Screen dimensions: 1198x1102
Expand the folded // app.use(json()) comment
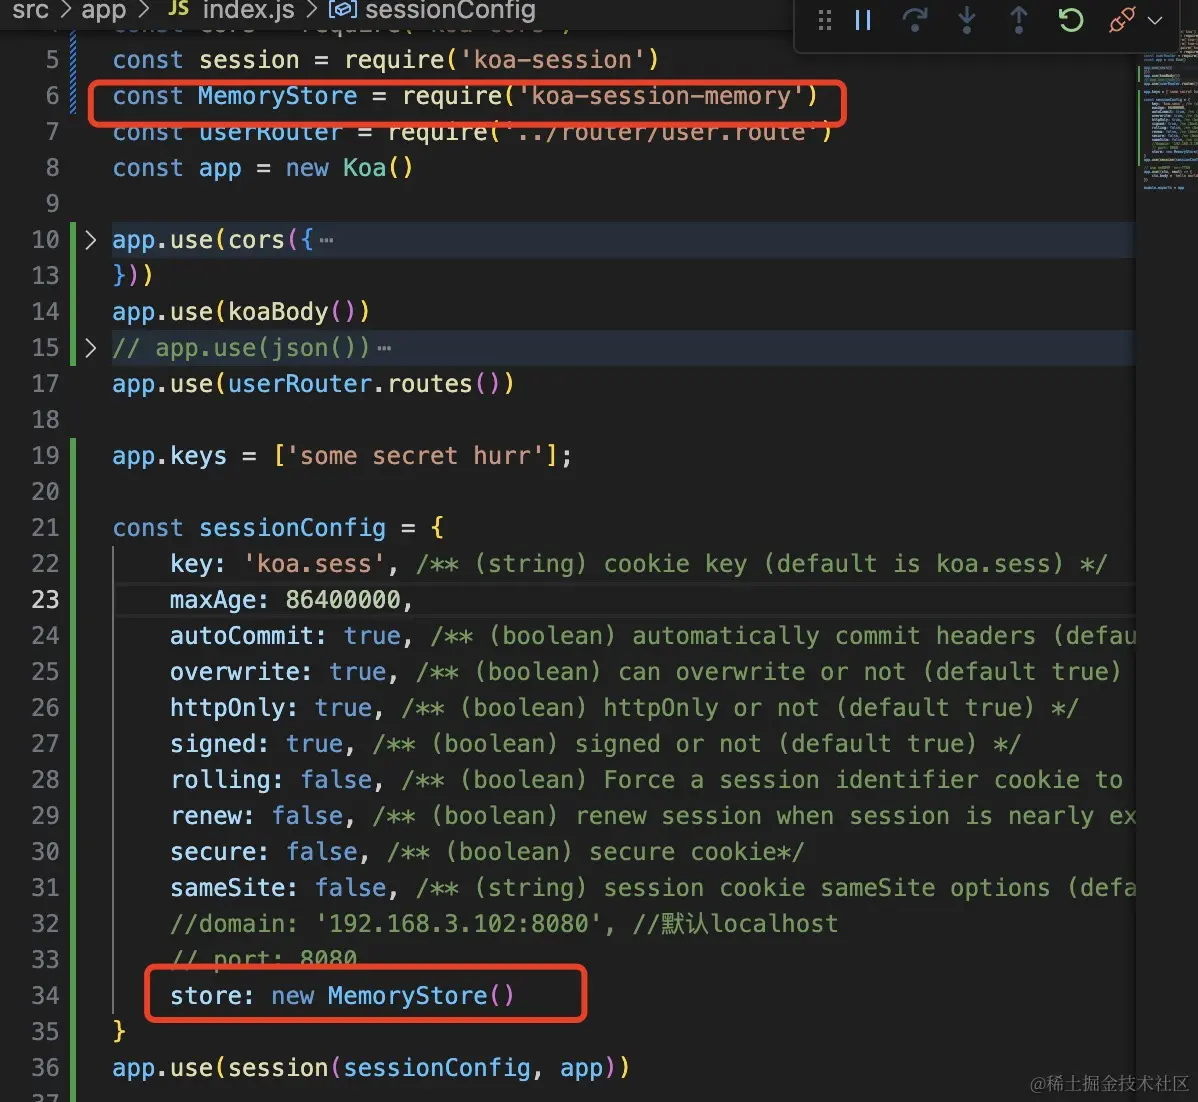click(x=91, y=348)
